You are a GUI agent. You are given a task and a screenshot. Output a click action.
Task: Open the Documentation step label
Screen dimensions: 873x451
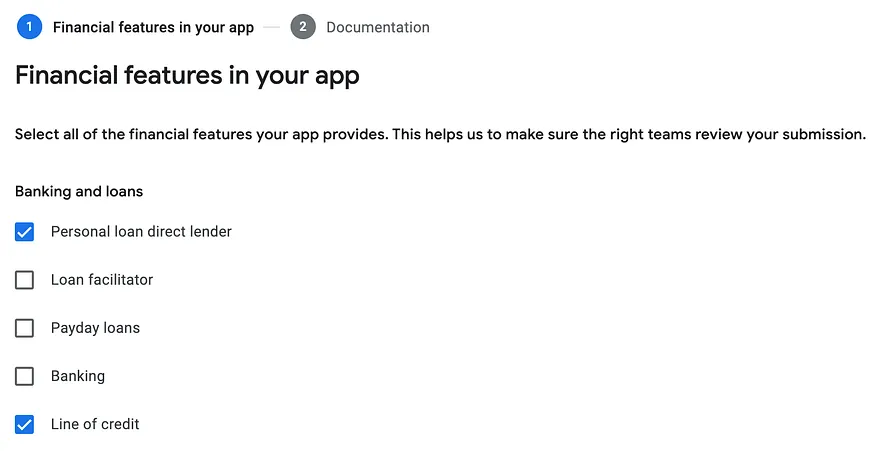click(377, 27)
